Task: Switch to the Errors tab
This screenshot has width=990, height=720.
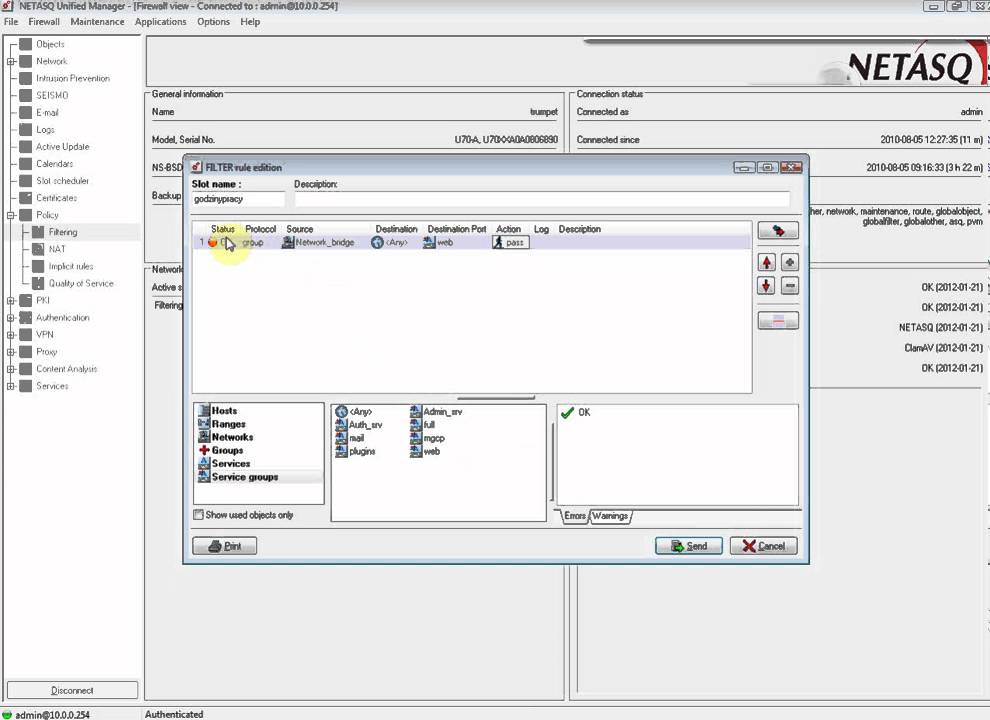Action: pos(575,516)
